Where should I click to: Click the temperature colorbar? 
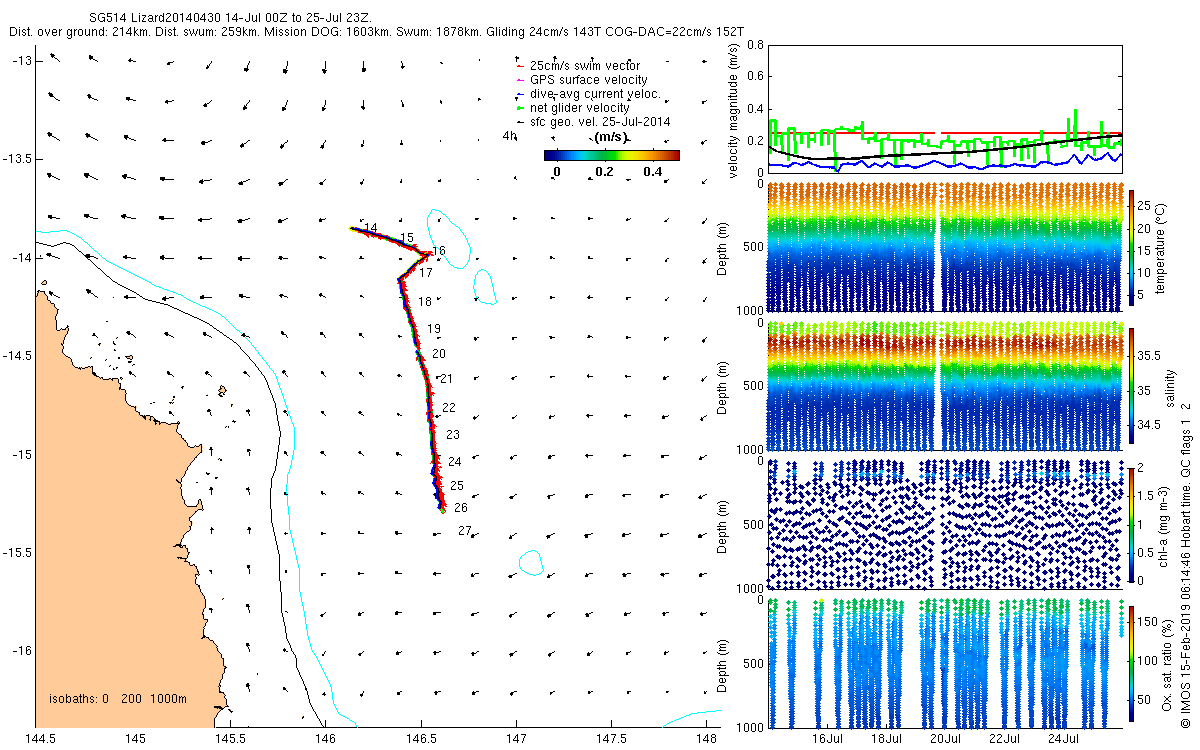pos(1132,247)
